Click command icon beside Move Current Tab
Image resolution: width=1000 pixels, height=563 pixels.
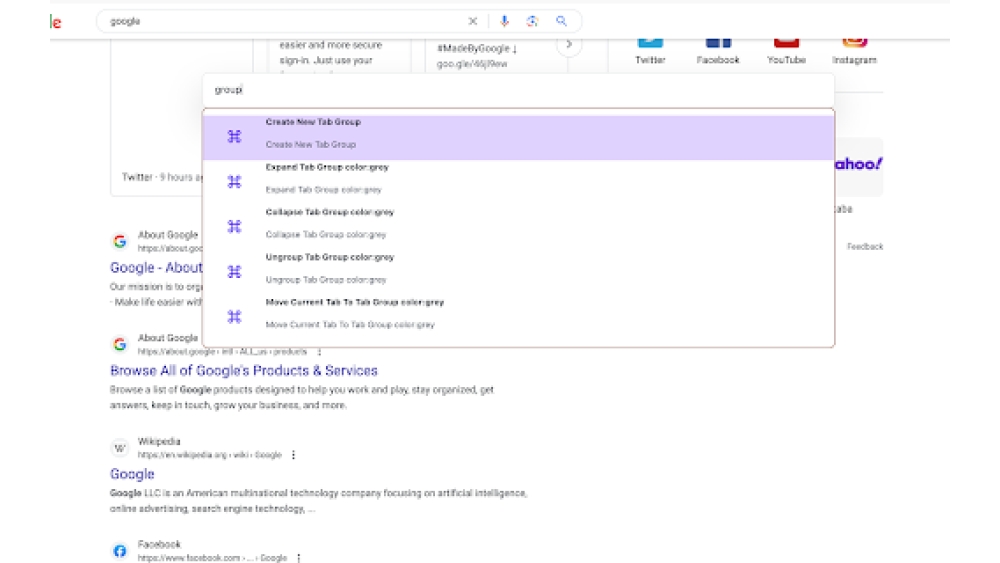tap(235, 317)
